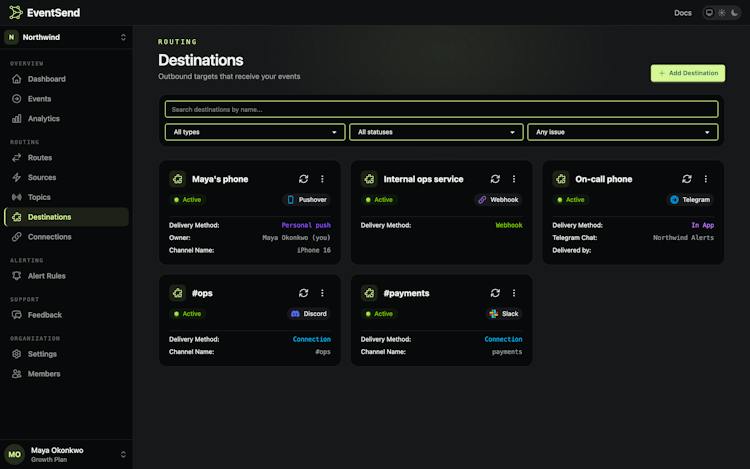Screen dimensions: 750x469
Task: Open the Analytics section
Action: tap(66, 119)
